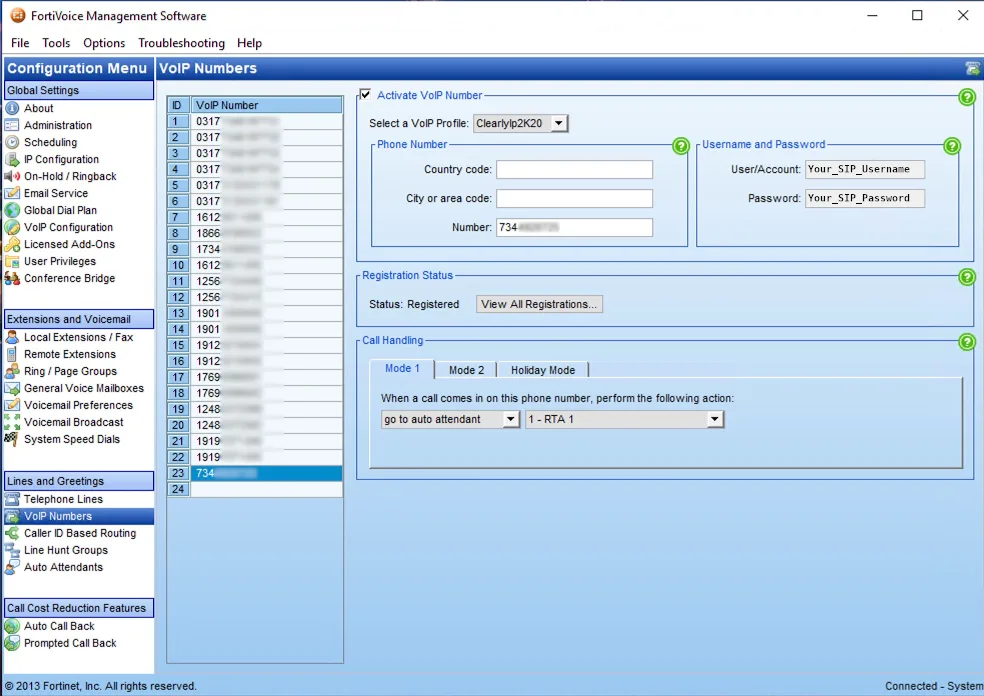Click the General Voice Mailboxes icon
The height and width of the screenshot is (696, 984).
(12, 388)
